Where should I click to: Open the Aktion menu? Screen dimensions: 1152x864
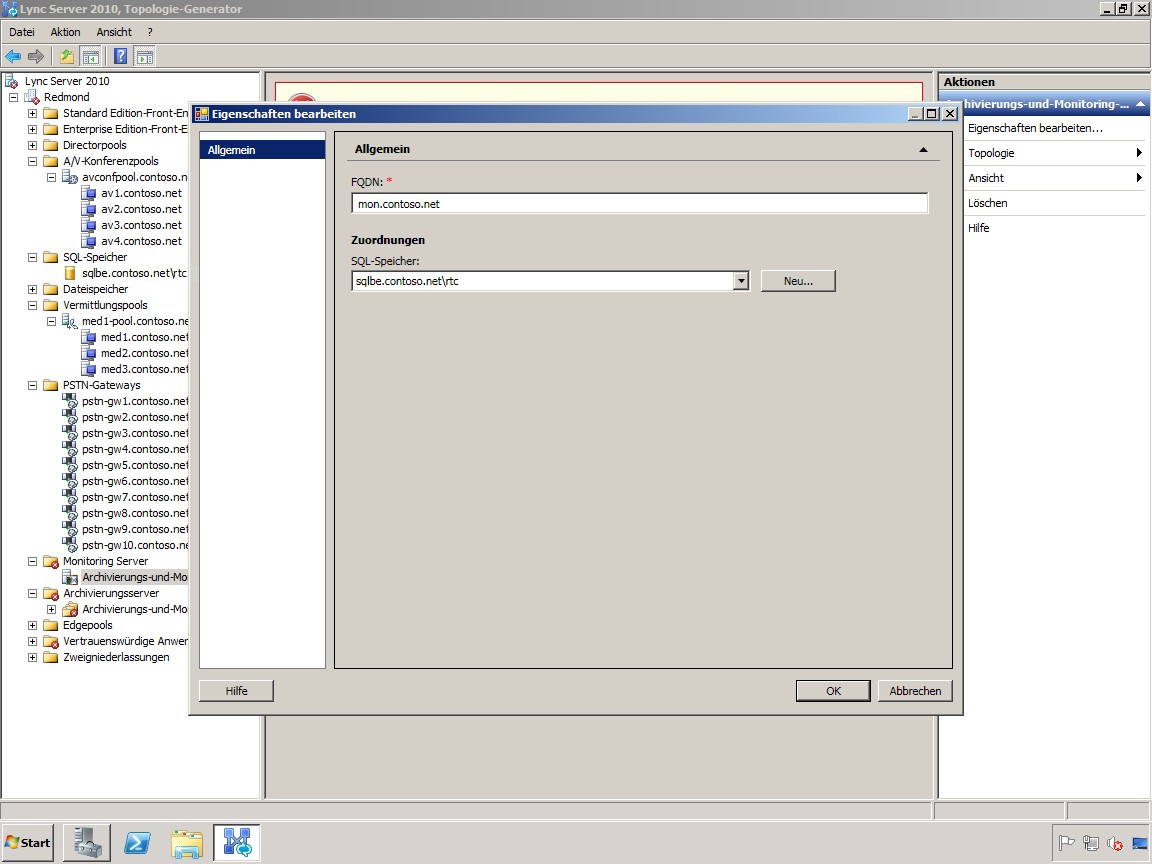[x=65, y=32]
